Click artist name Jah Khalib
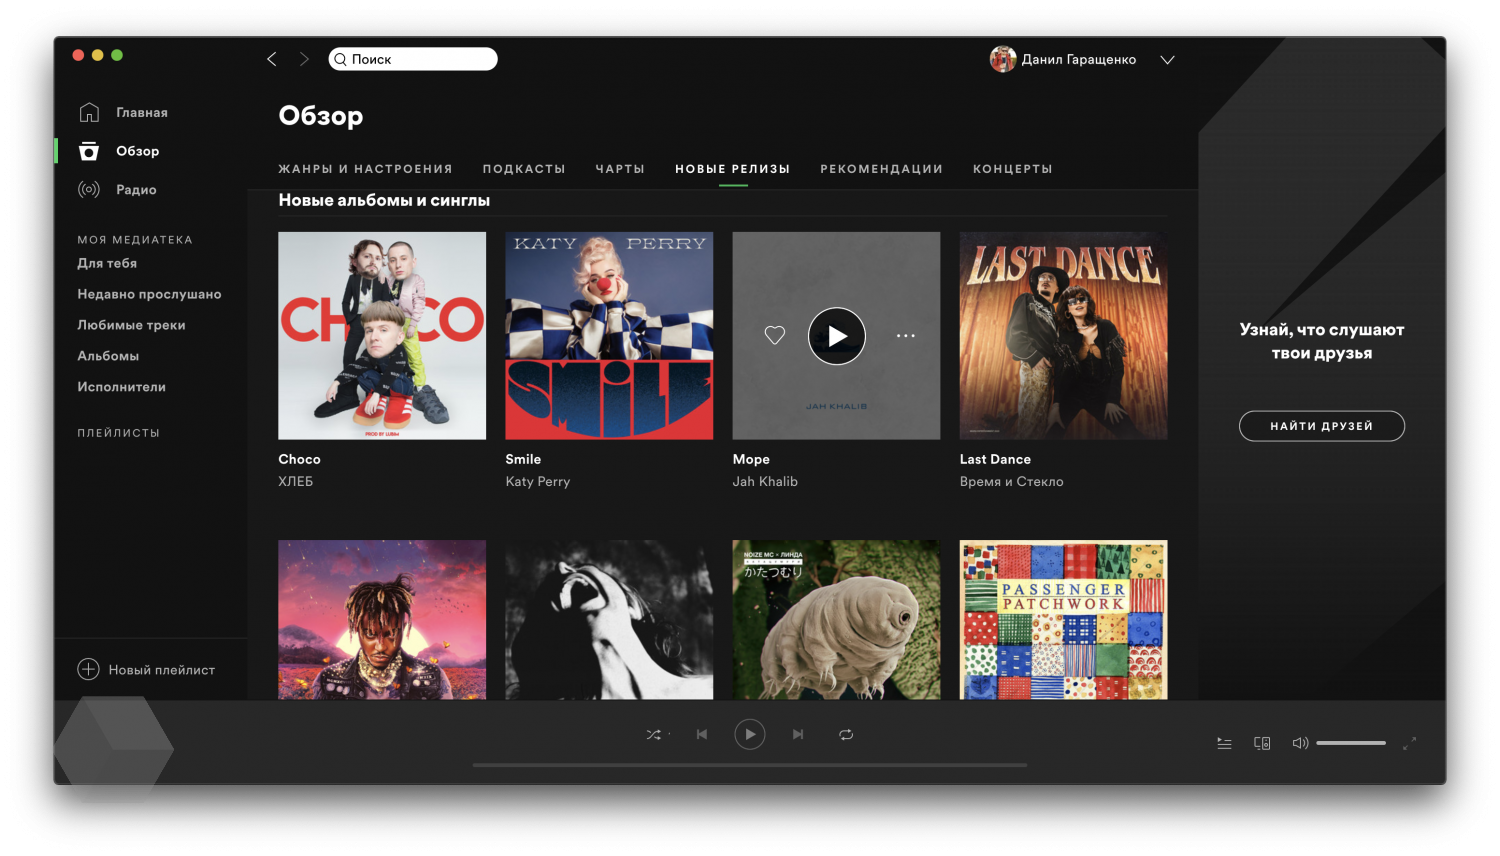Screen dimensions: 1500x856 (x=765, y=481)
